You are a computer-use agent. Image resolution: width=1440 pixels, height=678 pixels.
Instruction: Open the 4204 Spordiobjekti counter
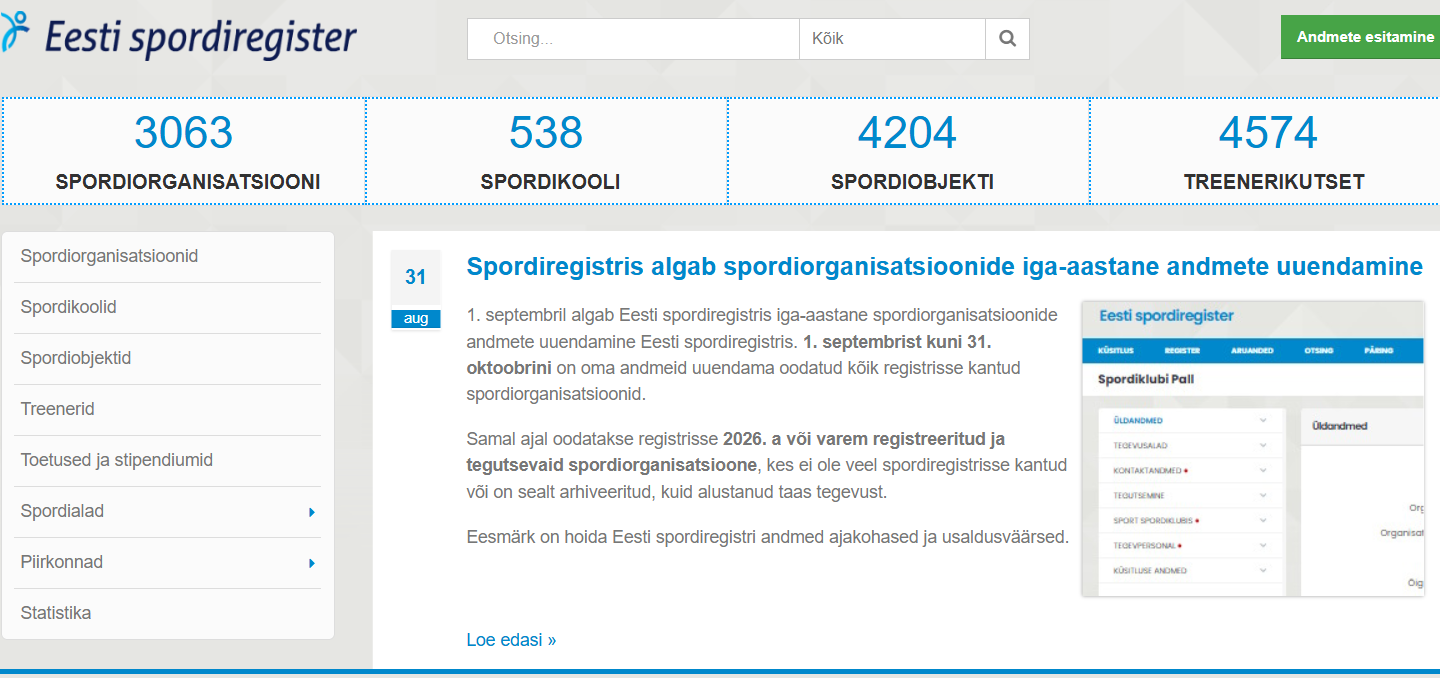(x=908, y=151)
